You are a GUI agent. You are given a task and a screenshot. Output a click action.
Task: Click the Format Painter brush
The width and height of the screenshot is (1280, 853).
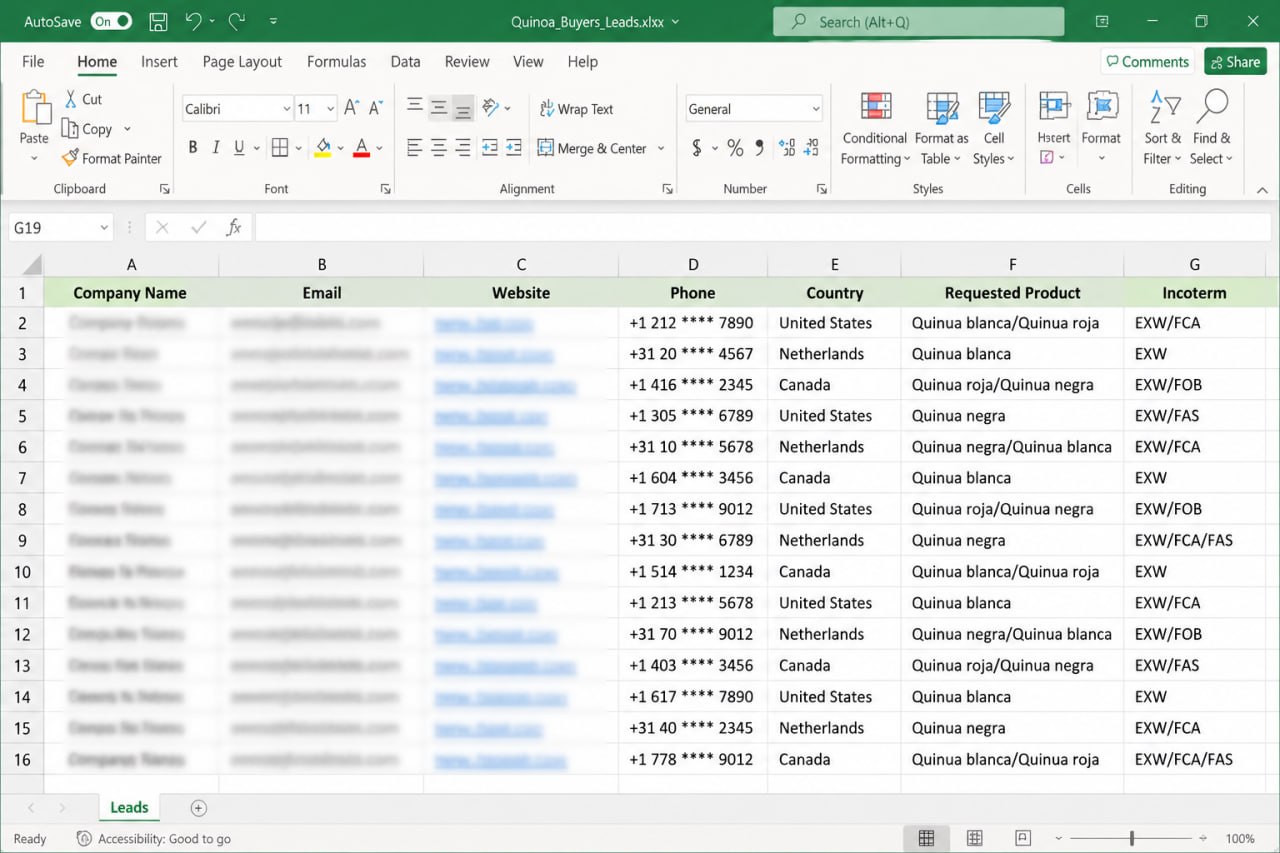click(x=70, y=158)
